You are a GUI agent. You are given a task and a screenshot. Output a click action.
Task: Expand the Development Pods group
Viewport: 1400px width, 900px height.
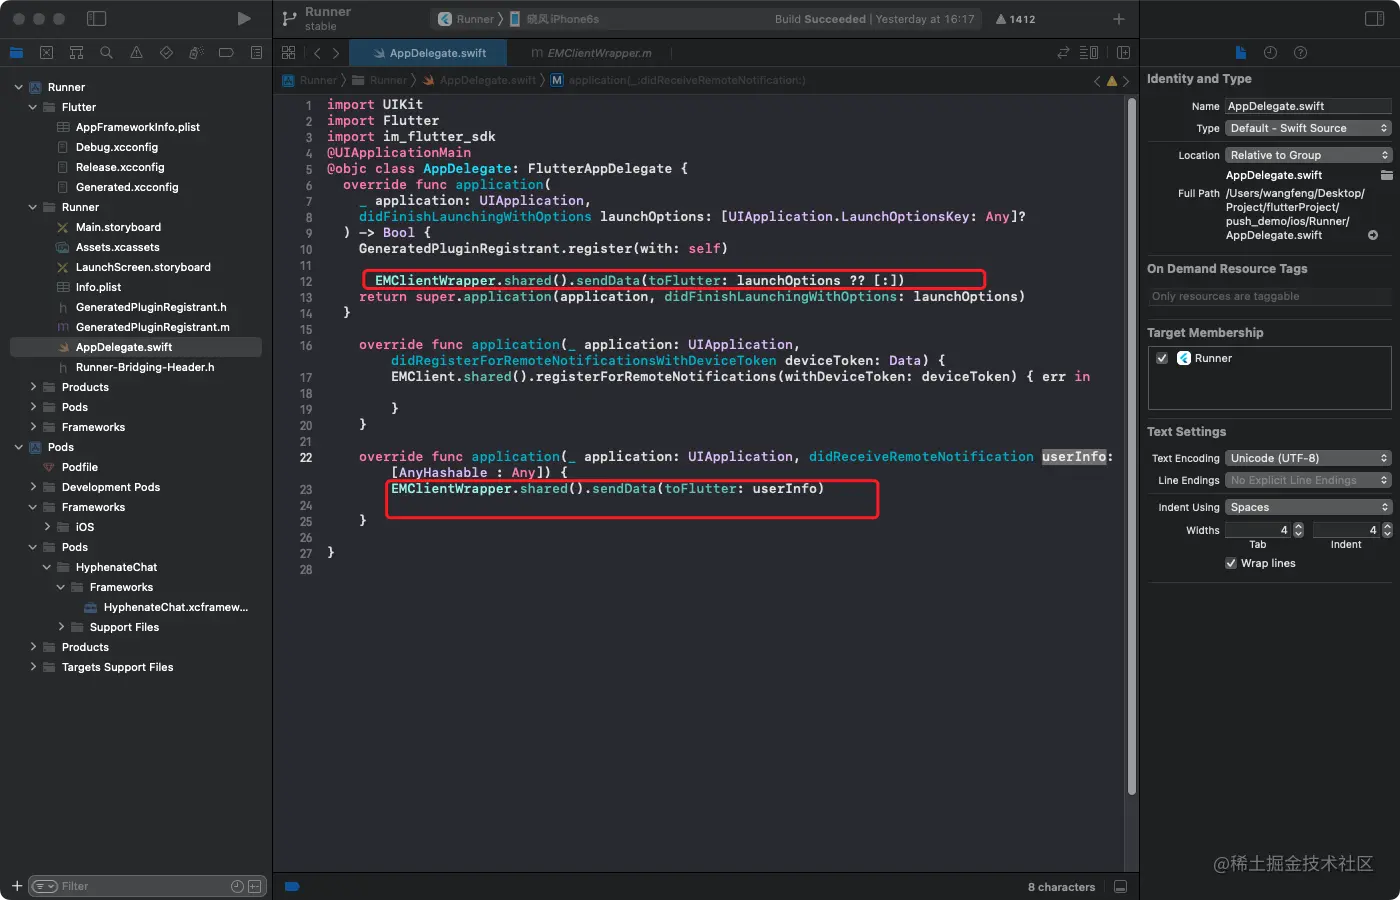click(32, 487)
